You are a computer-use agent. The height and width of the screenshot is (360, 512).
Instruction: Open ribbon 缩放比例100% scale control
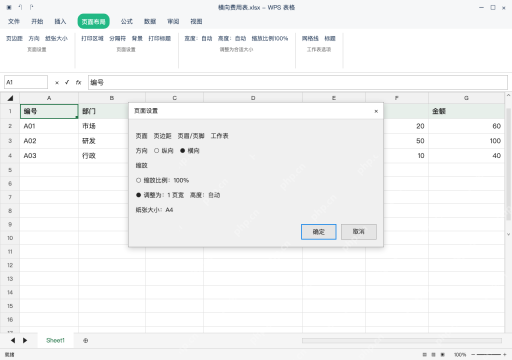coord(270,39)
